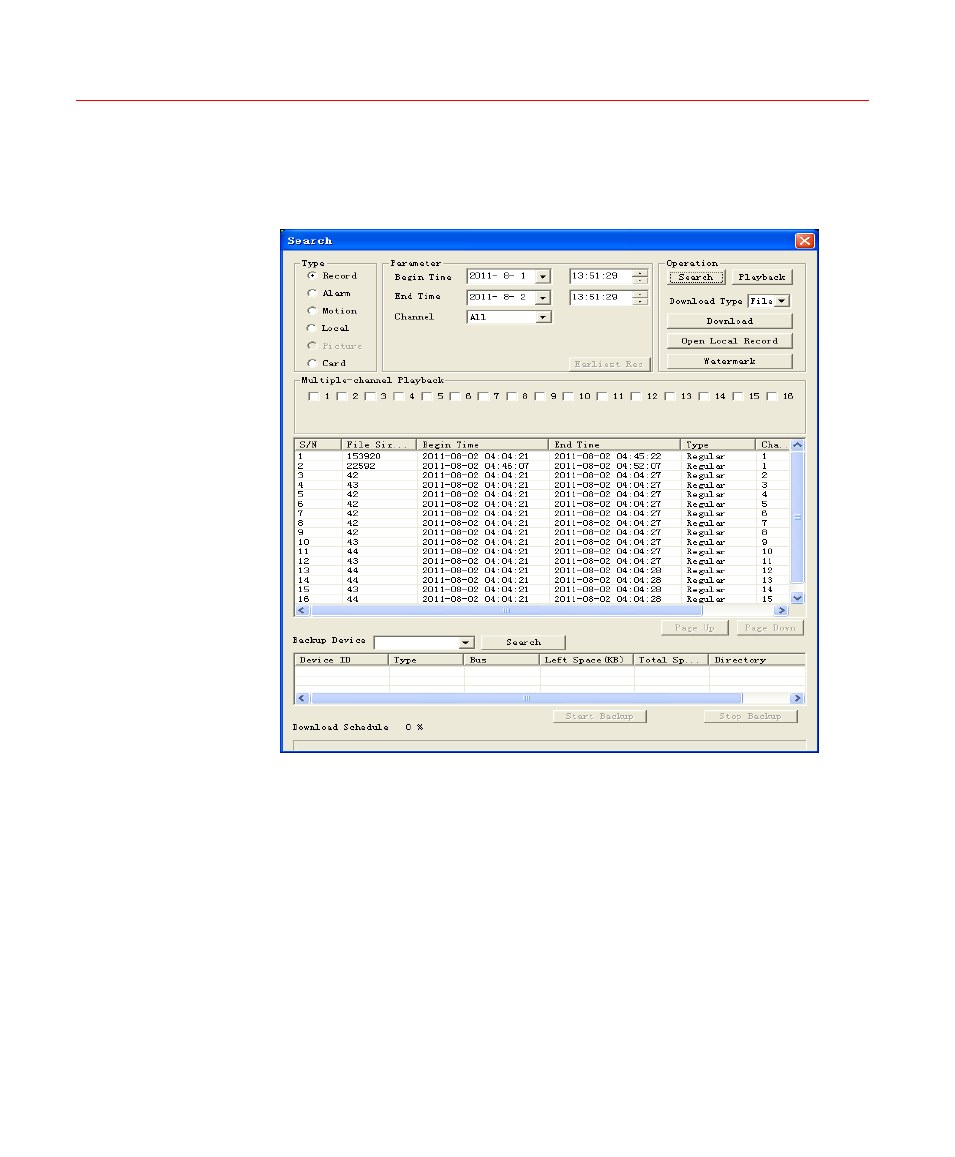Click backup device list scroll right arrow
This screenshot has height=1157, width=955.
pyautogui.click(x=797, y=698)
